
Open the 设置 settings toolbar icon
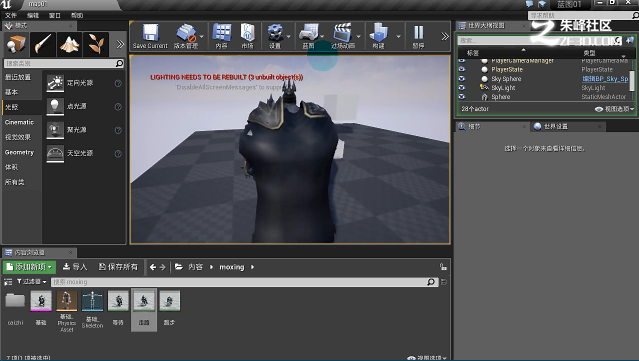(275, 36)
